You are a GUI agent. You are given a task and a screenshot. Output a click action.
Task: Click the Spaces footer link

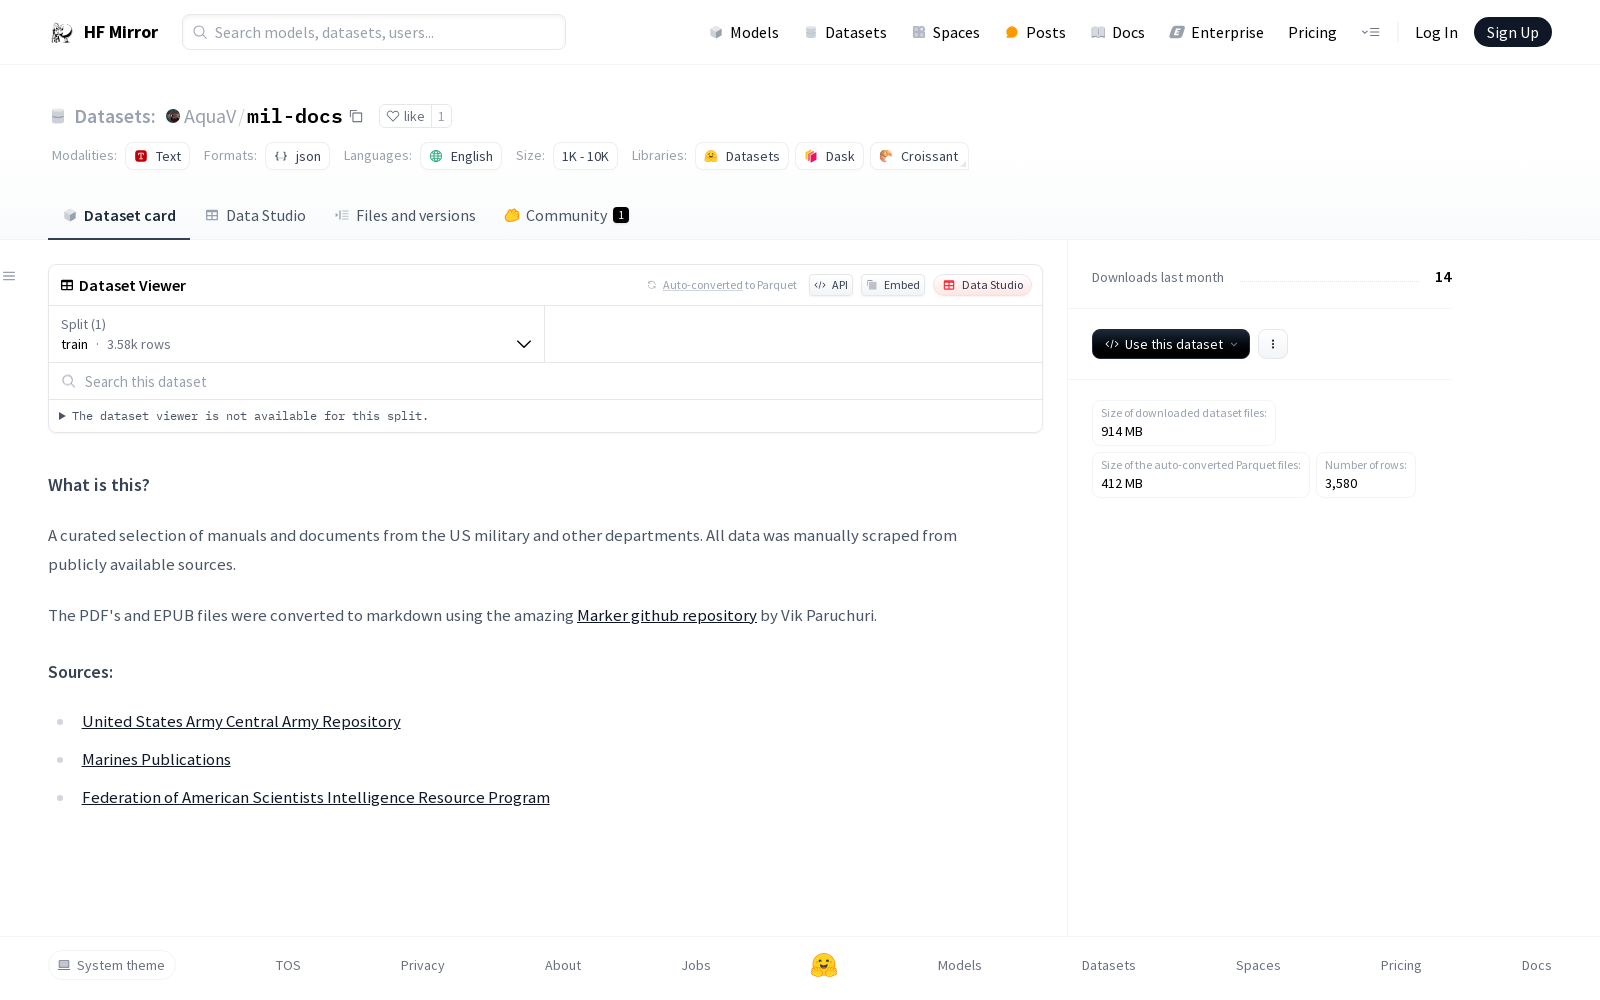tap(1258, 965)
